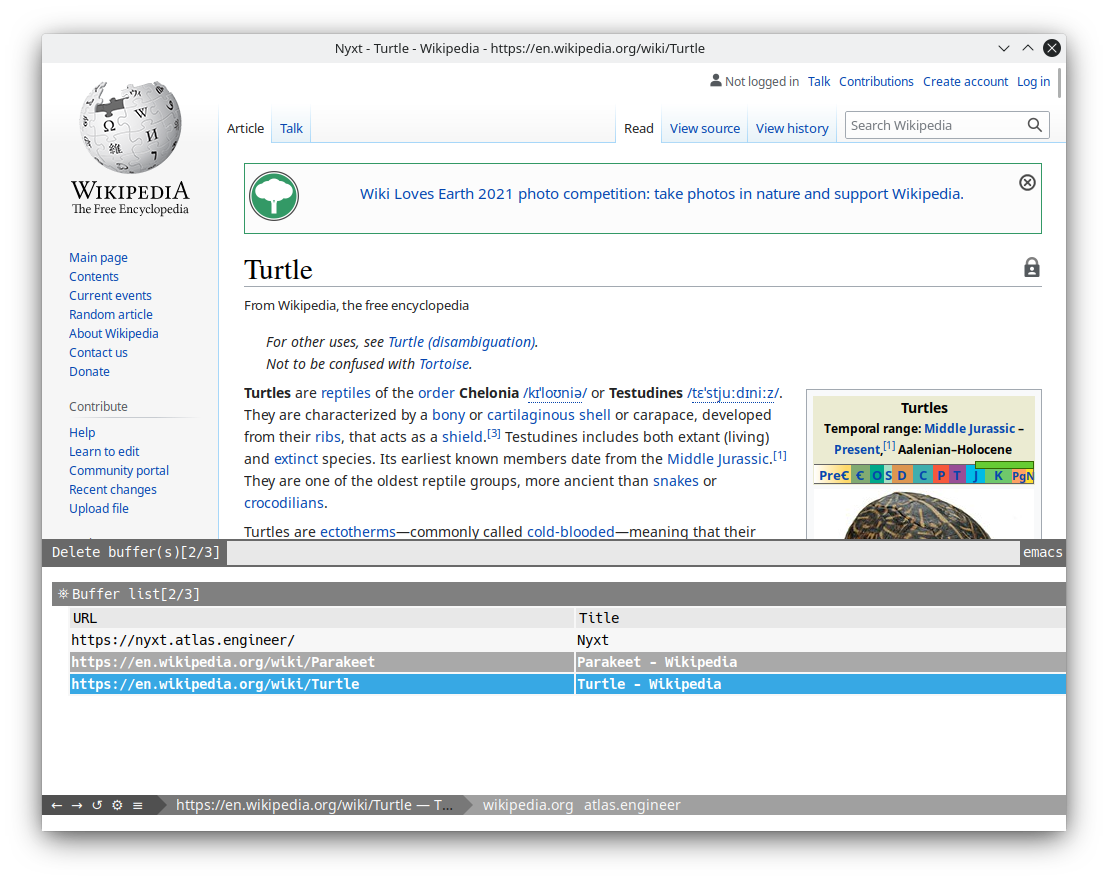Follow the Turtle (disambiguation) link

tap(461, 342)
